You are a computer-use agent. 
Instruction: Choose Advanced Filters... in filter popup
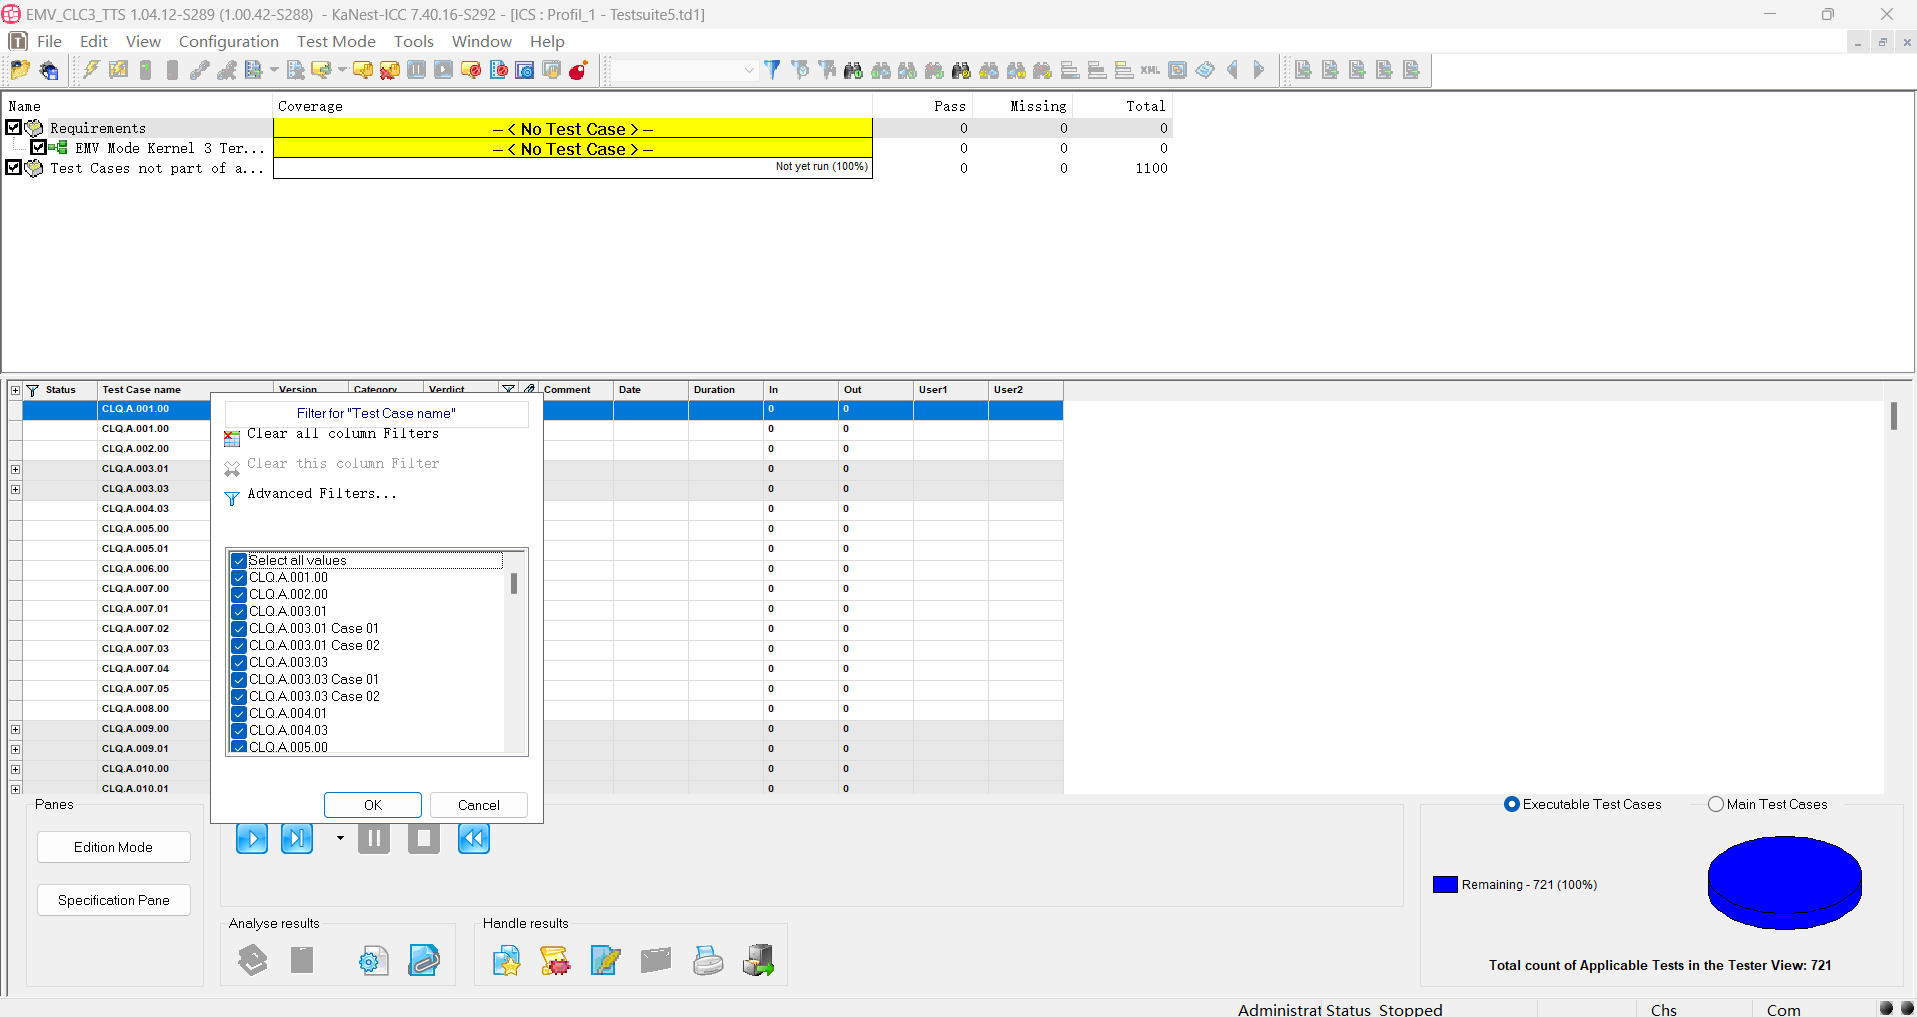322,494
